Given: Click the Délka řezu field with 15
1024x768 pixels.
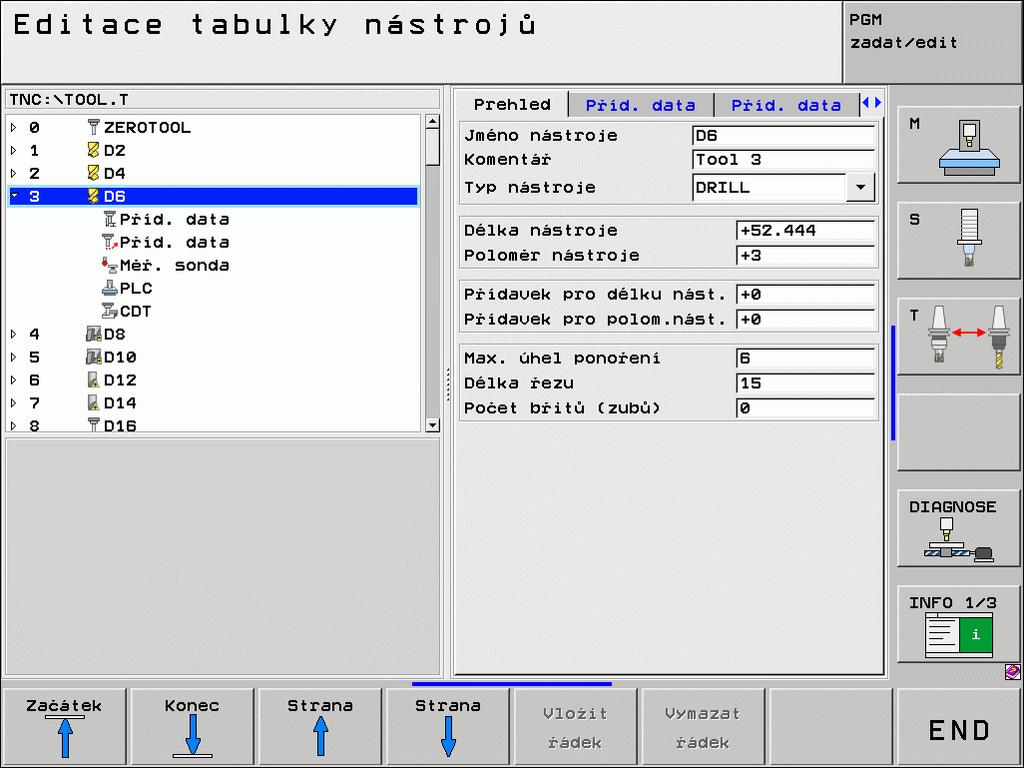Looking at the screenshot, I should point(805,383).
